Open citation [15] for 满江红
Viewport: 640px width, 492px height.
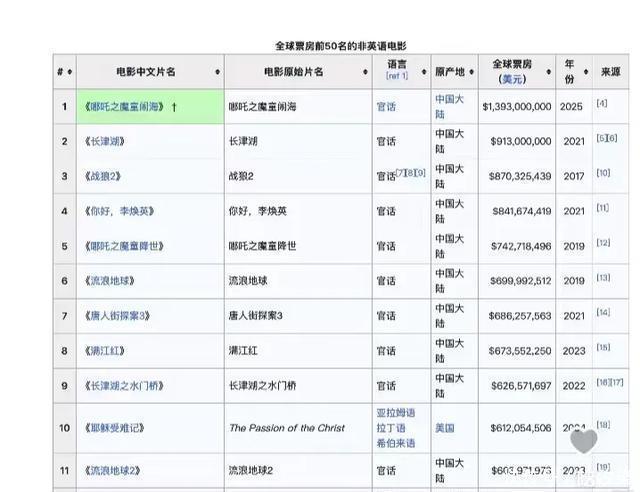click(x=603, y=347)
